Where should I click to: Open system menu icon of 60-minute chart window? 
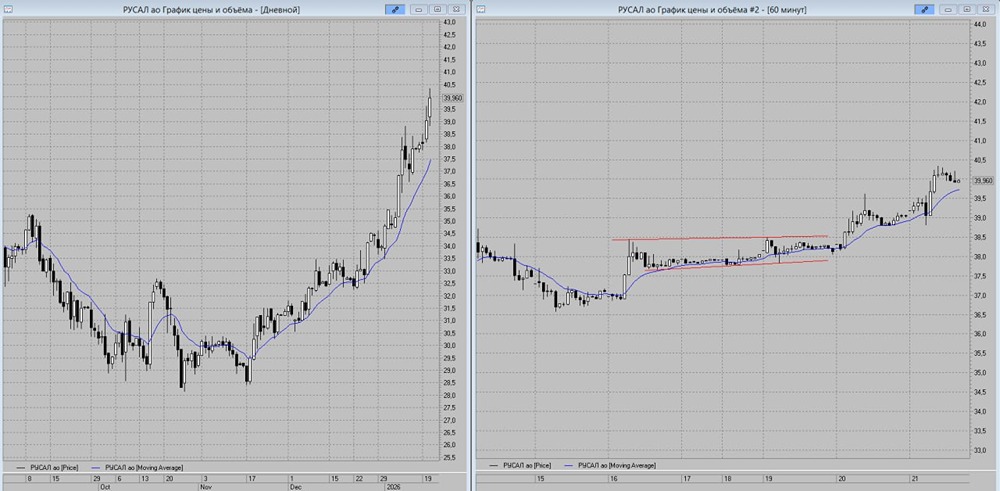[481, 9]
